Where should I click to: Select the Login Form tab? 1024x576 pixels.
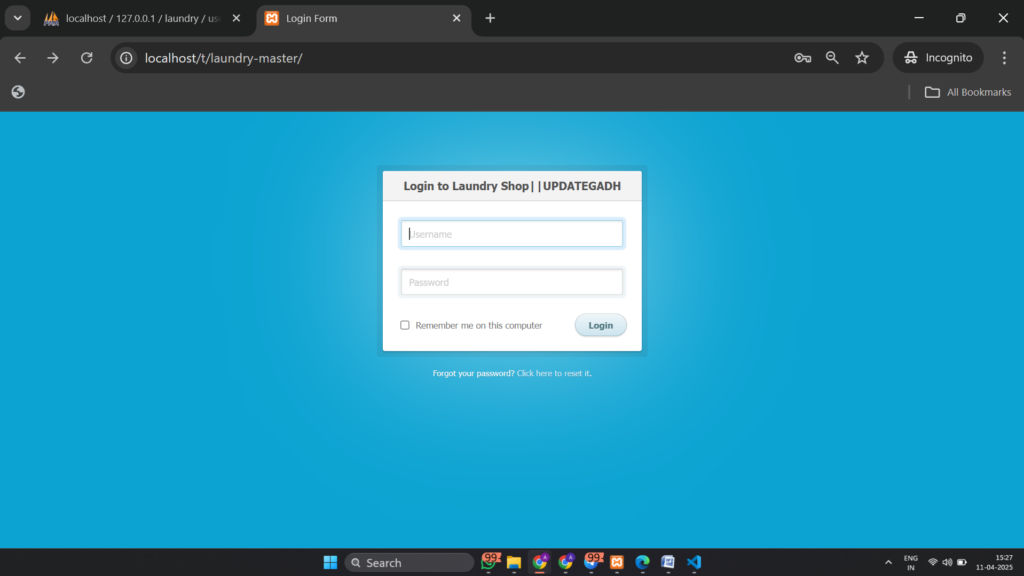[x=362, y=18]
